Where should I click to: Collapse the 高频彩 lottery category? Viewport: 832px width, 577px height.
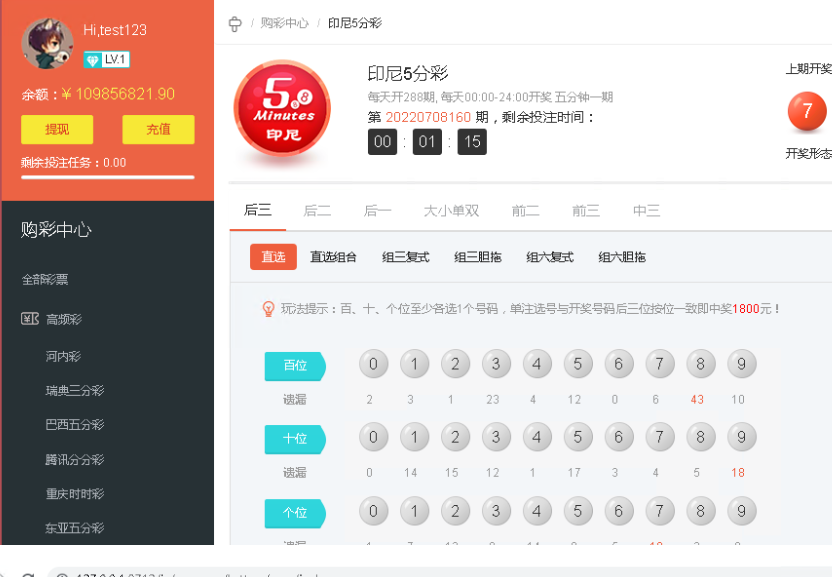pos(63,317)
